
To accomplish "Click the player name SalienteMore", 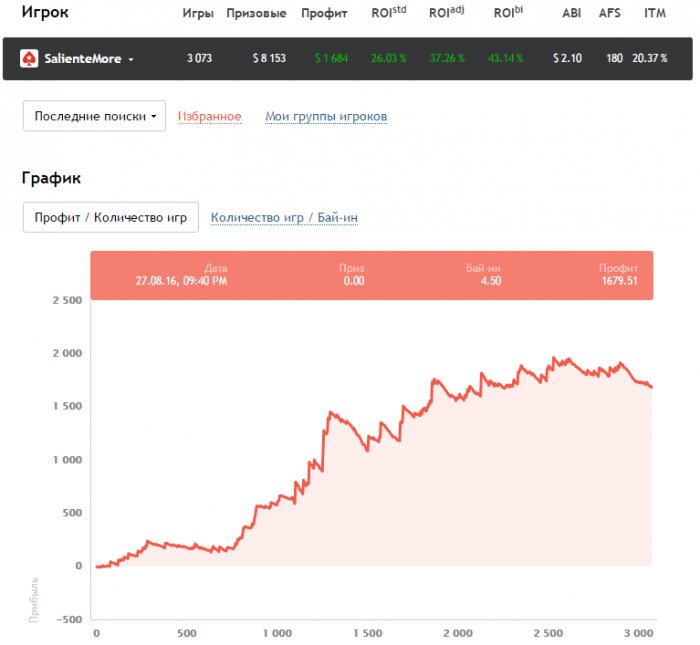I will 83,59.
